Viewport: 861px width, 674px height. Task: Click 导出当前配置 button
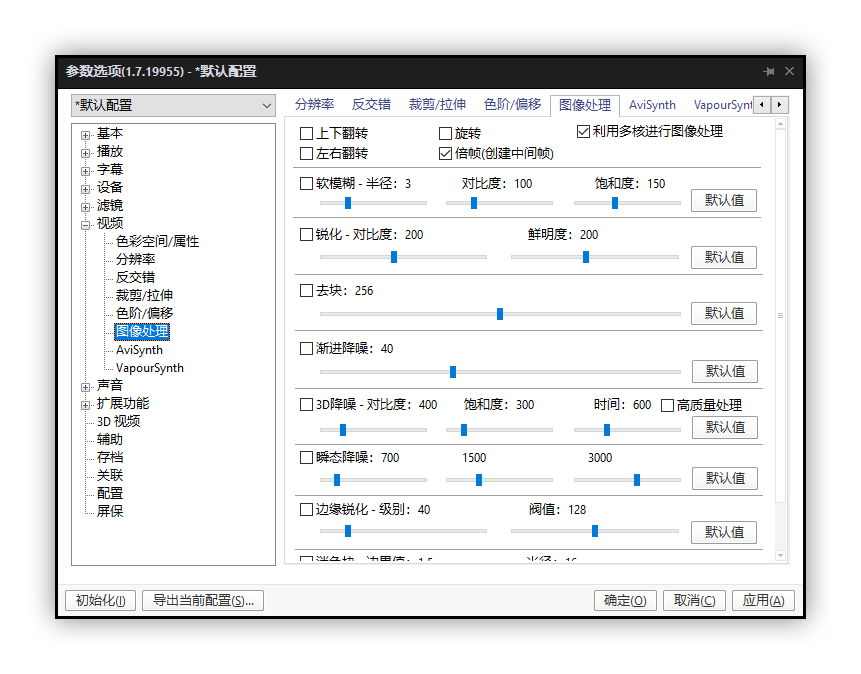pos(203,601)
